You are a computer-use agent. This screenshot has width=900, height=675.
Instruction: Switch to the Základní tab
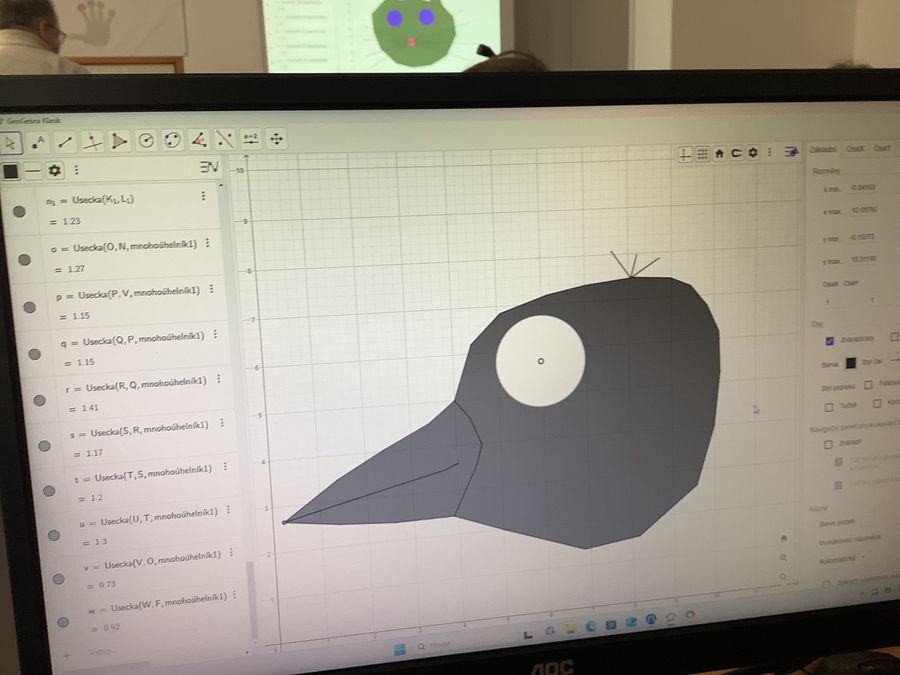pos(823,149)
